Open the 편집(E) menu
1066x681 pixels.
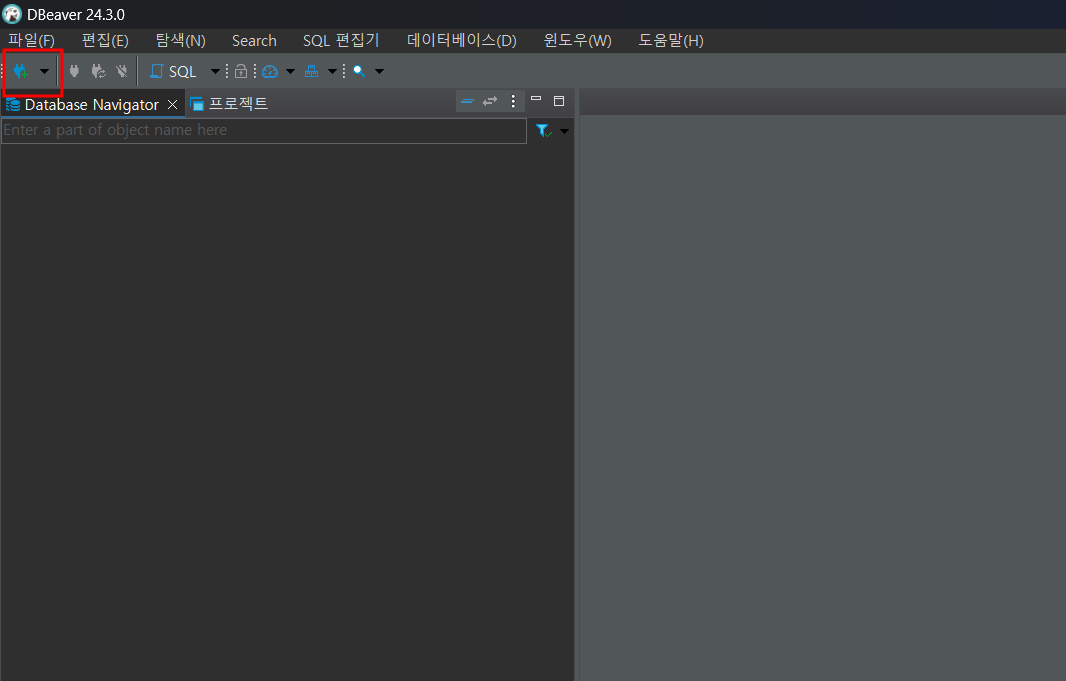105,41
